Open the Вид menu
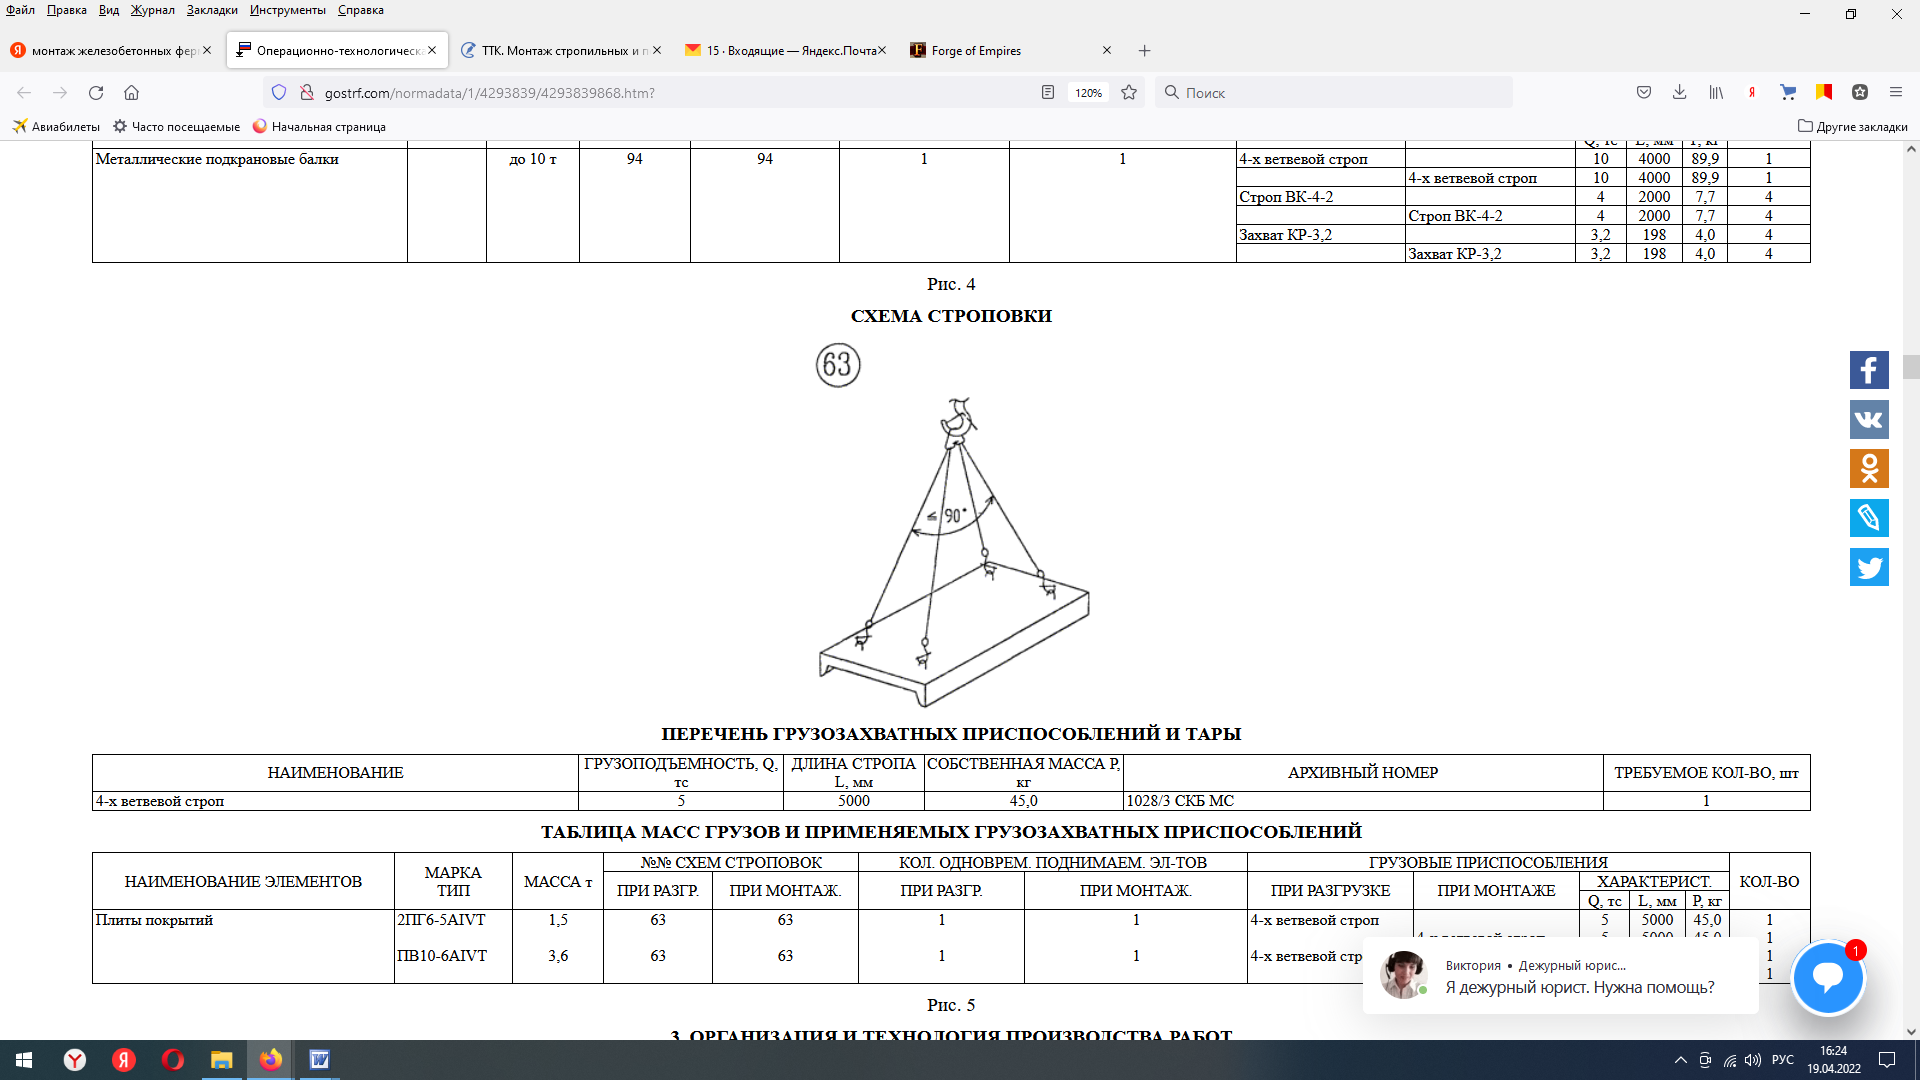 [109, 10]
